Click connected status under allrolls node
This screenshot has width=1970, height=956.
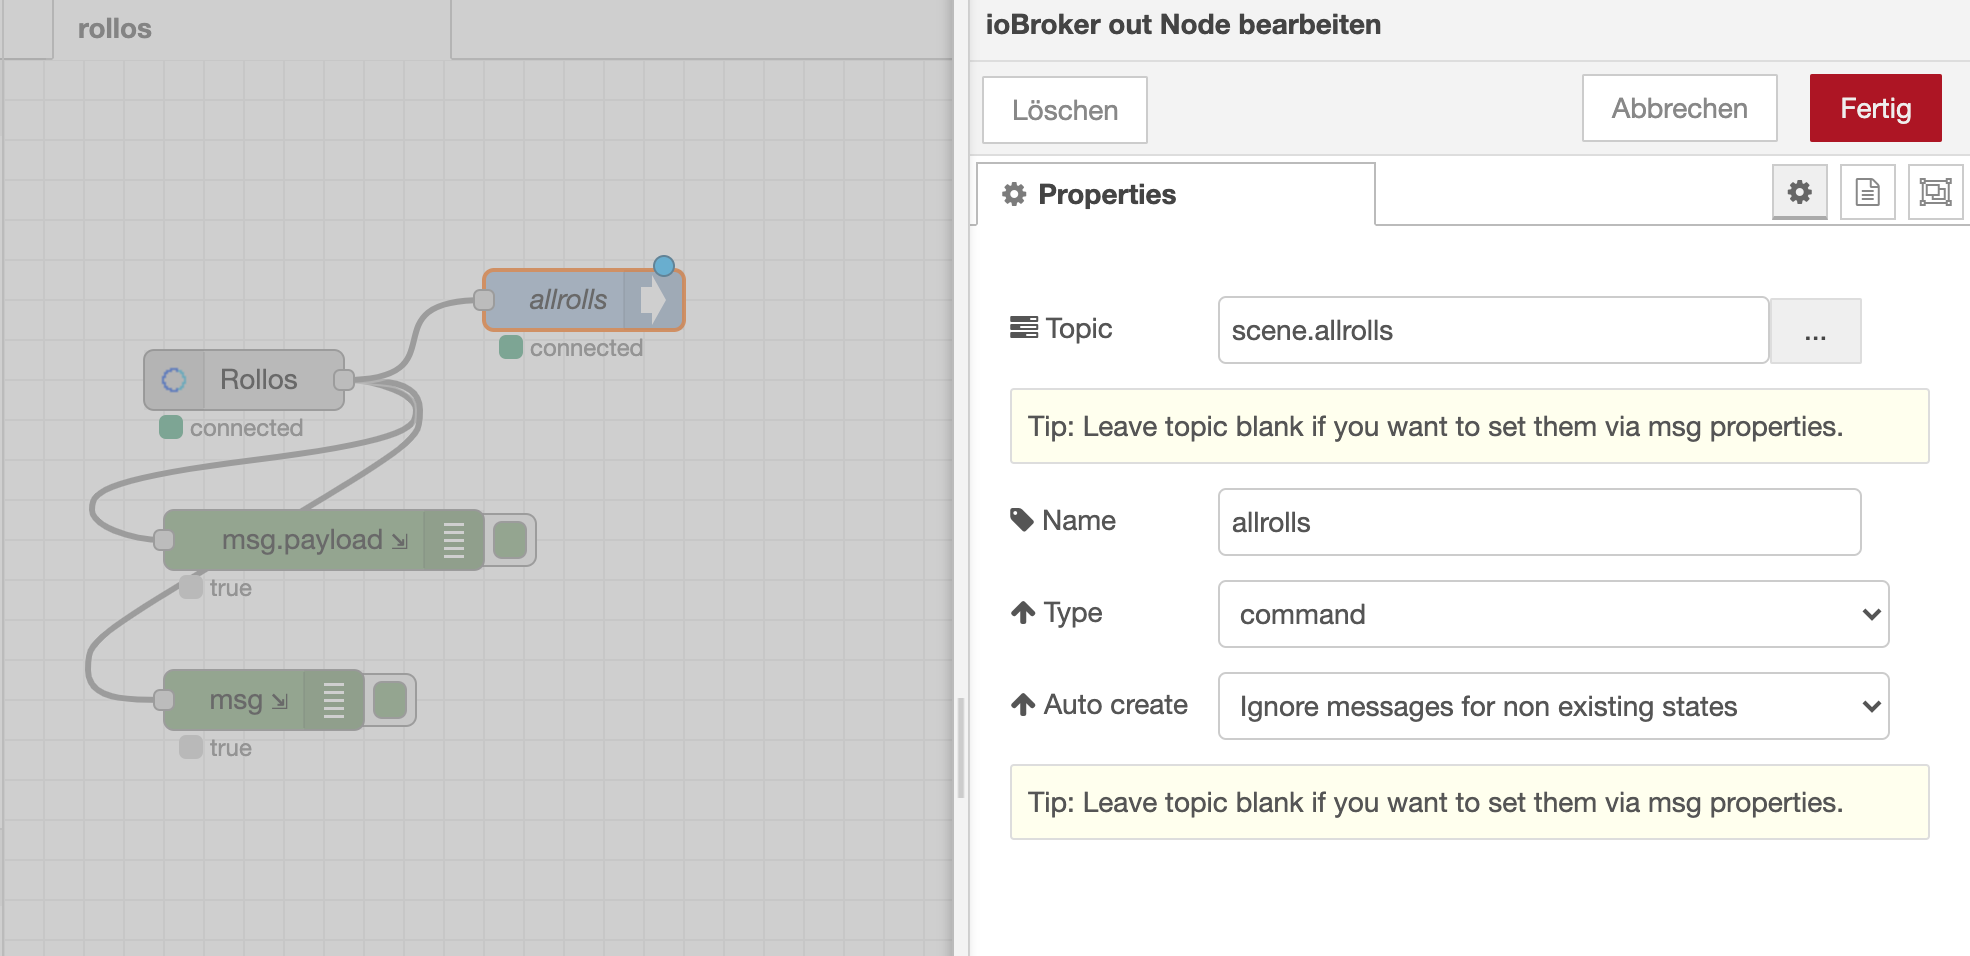click(x=572, y=348)
